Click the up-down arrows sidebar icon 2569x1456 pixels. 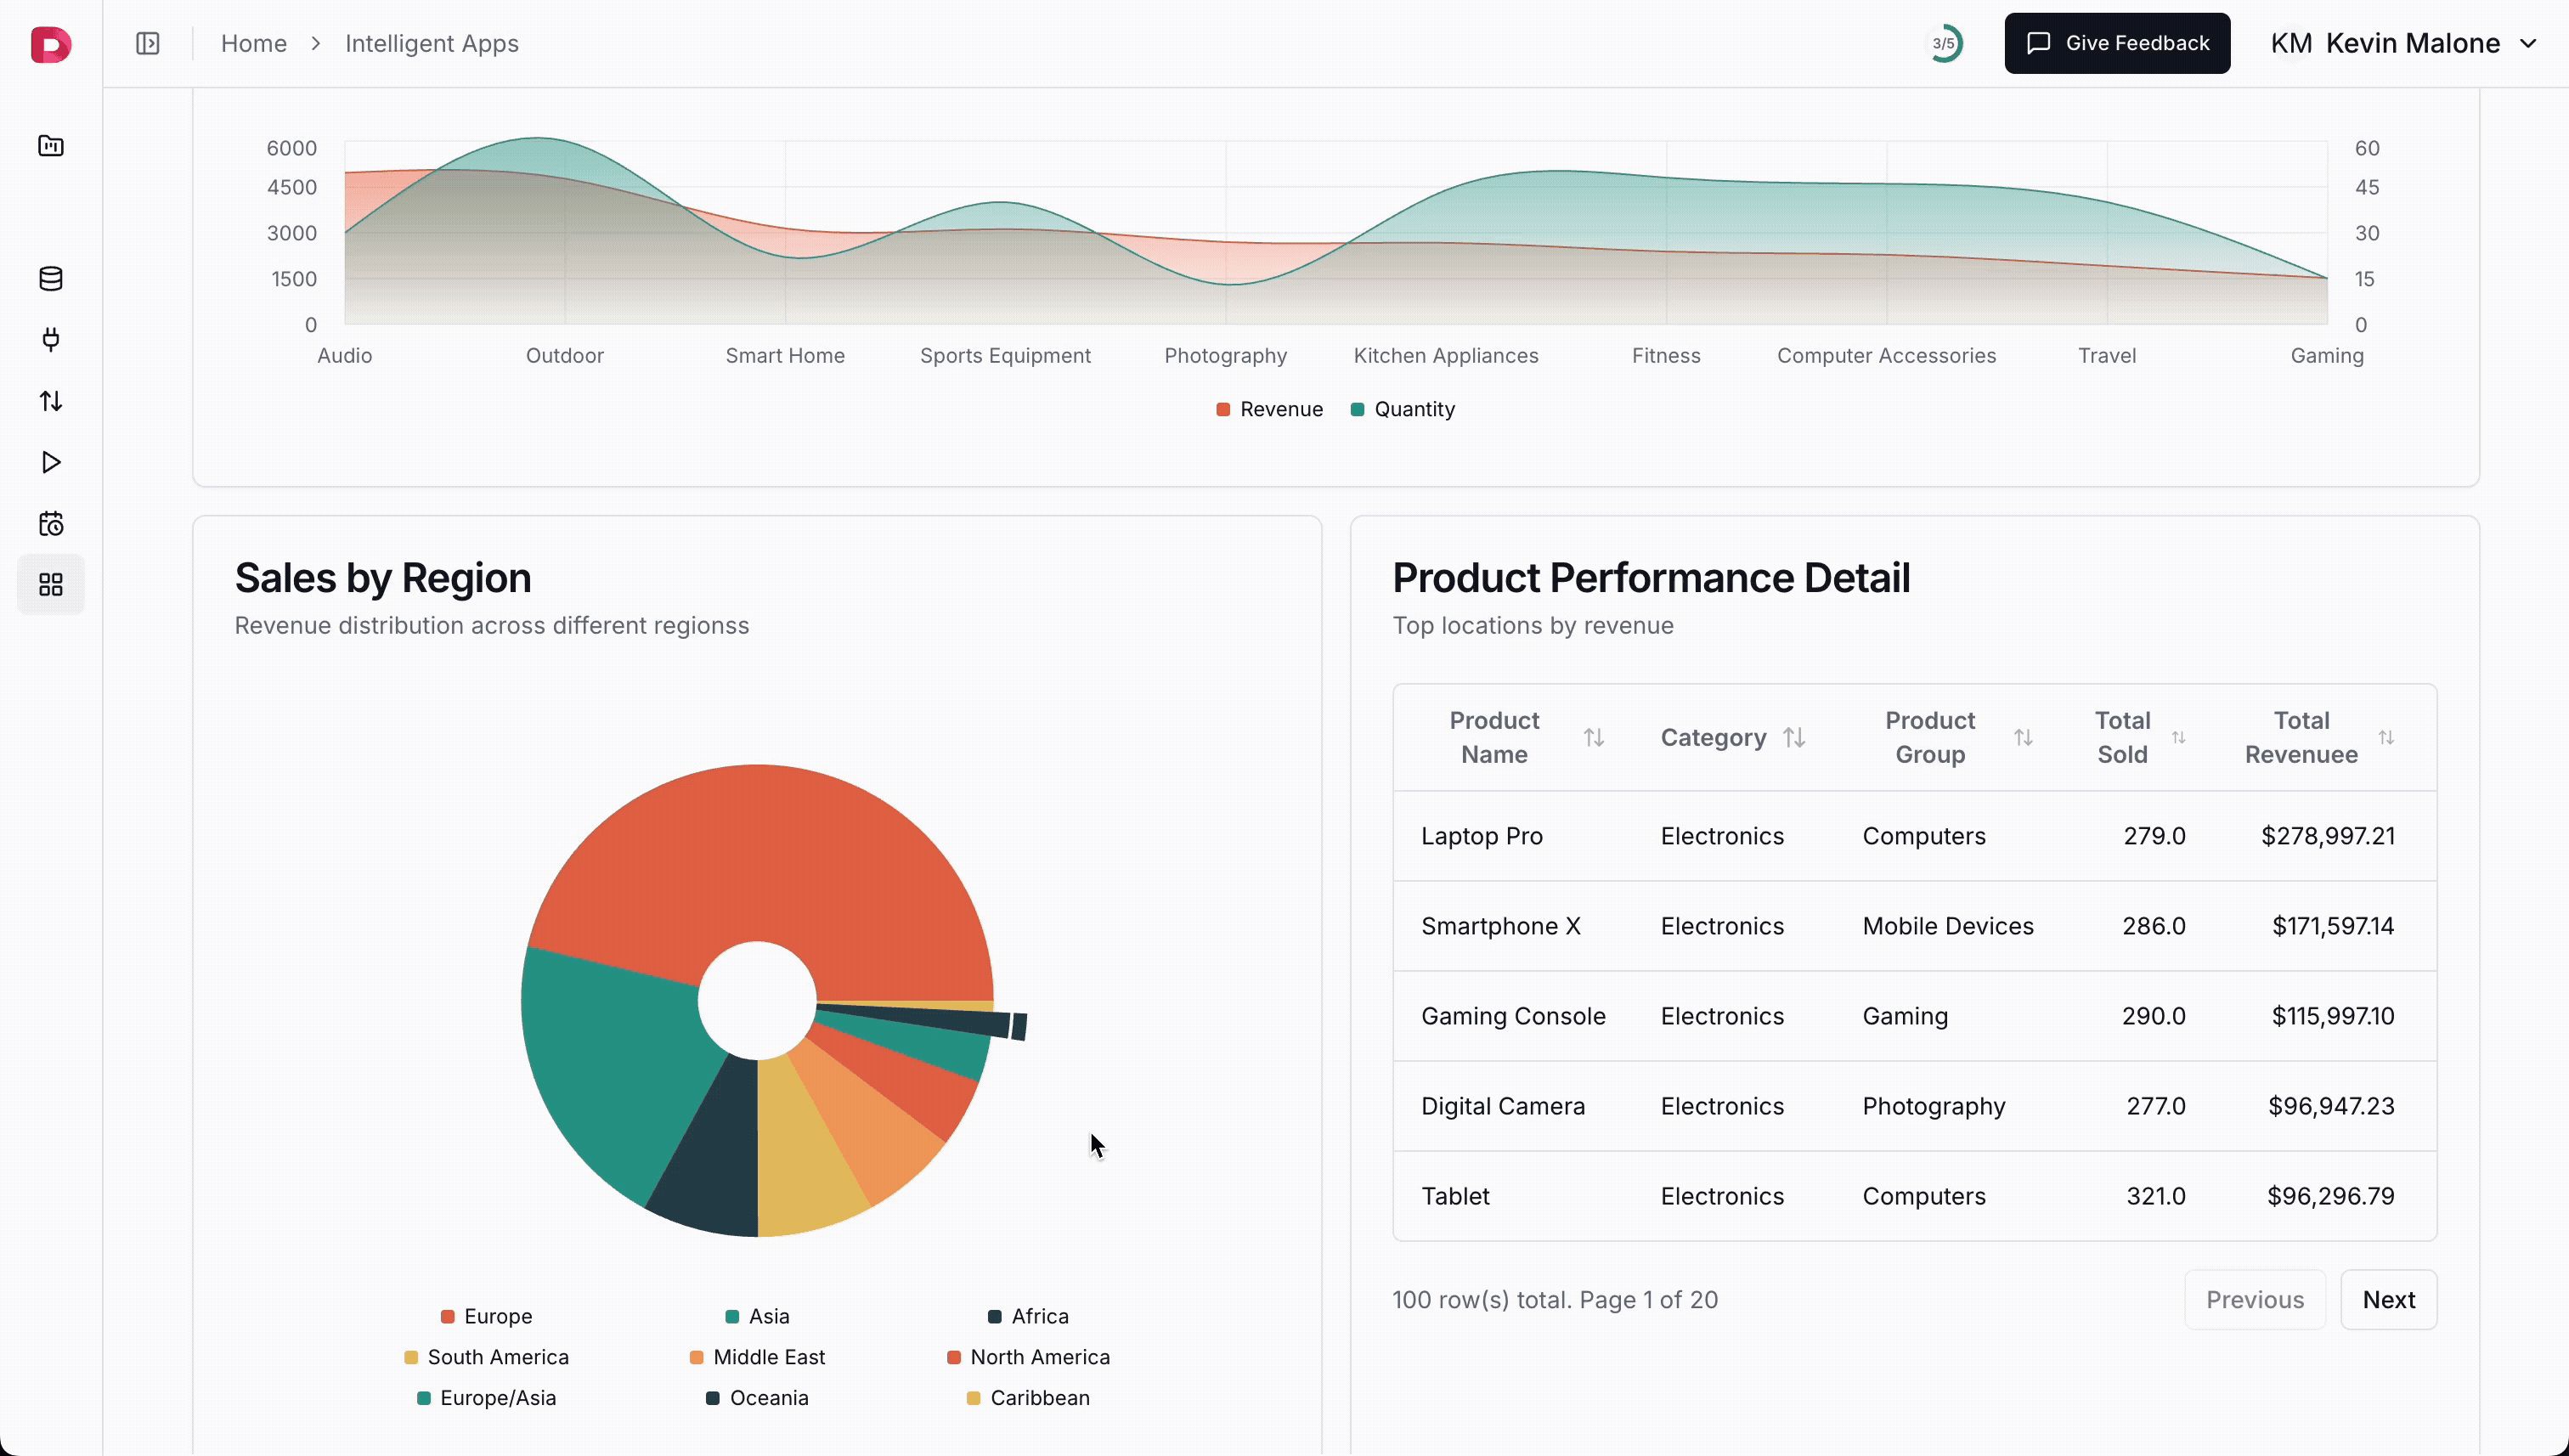tap(50, 401)
